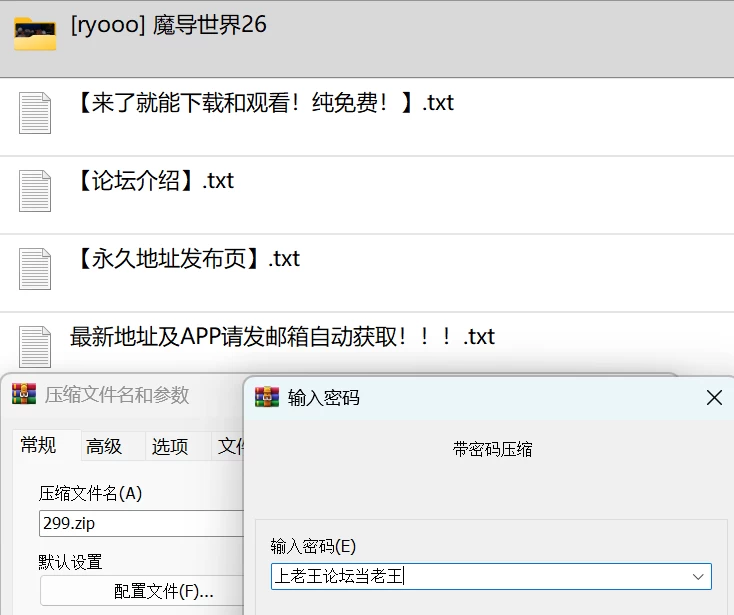Open the 选项 tab
Viewport: 734px width, 615px height.
tap(169, 446)
